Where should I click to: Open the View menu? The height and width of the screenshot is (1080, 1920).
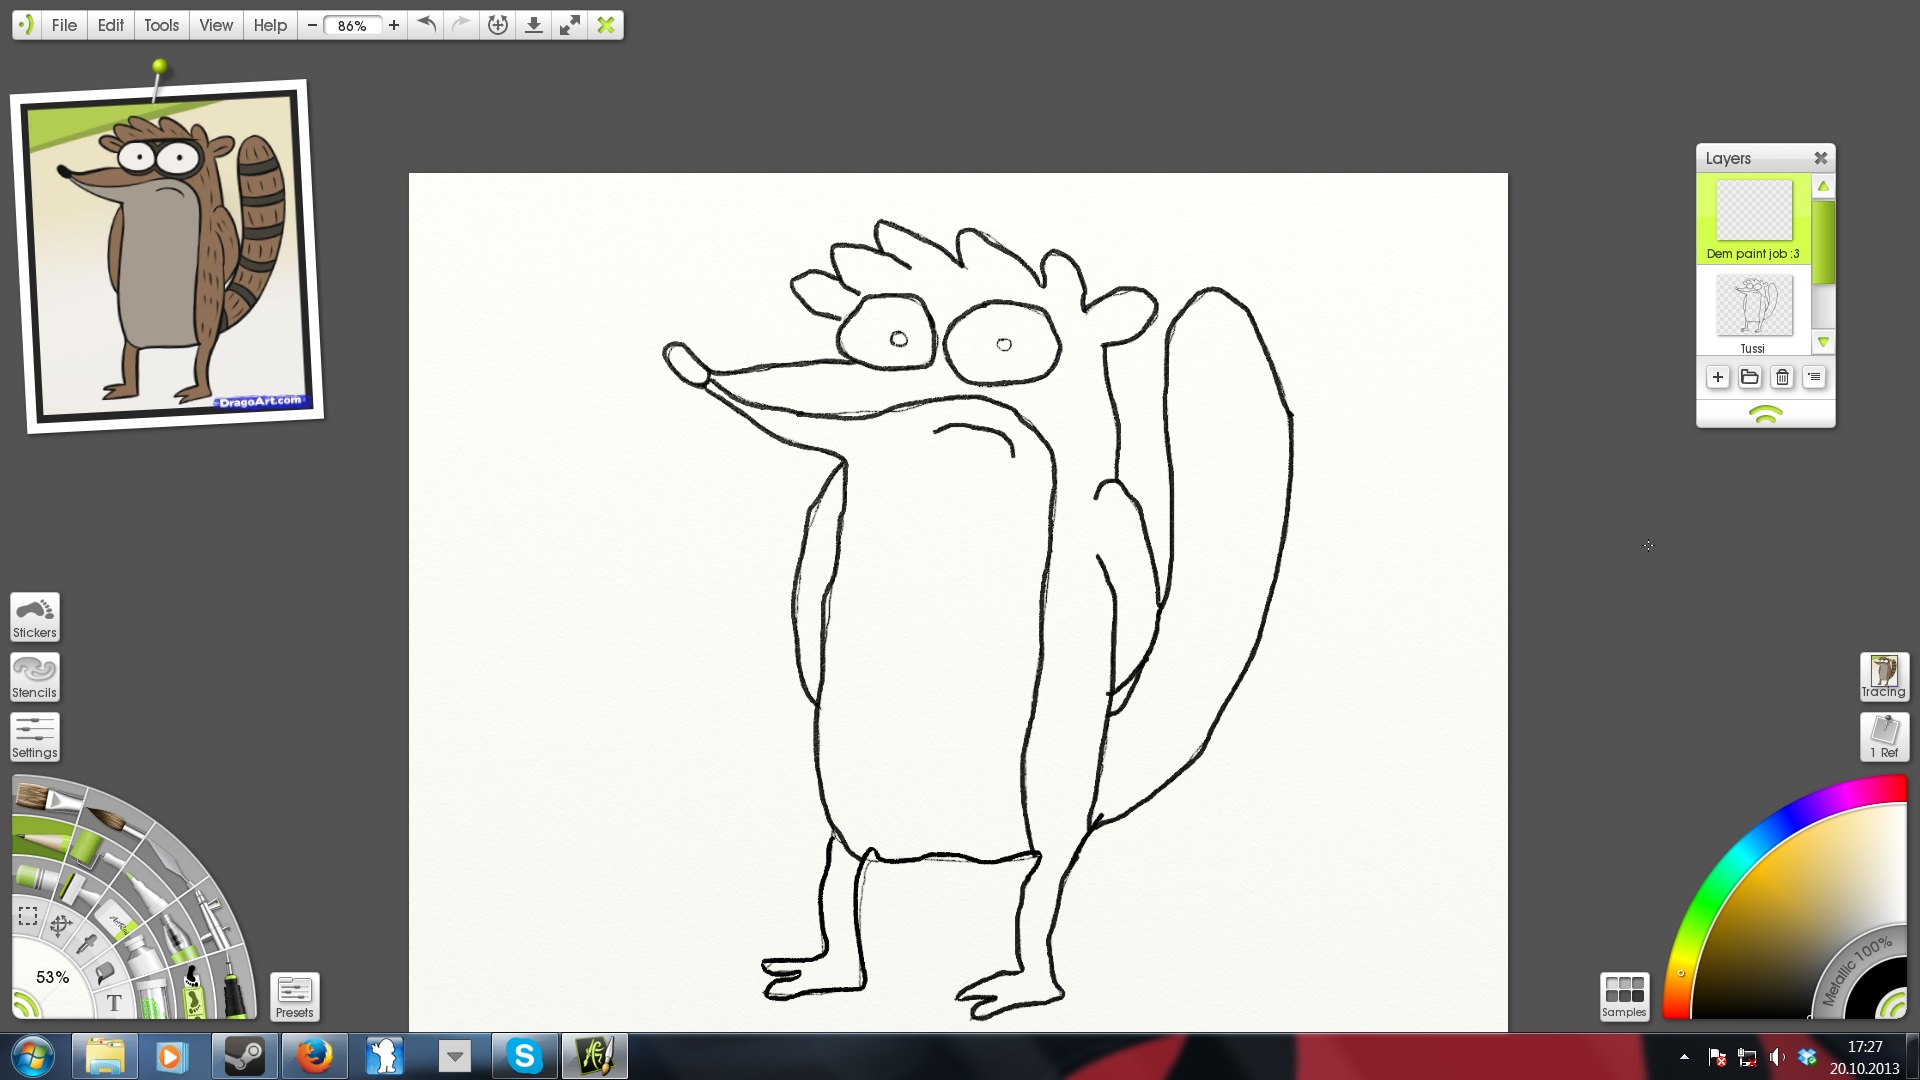click(x=215, y=25)
